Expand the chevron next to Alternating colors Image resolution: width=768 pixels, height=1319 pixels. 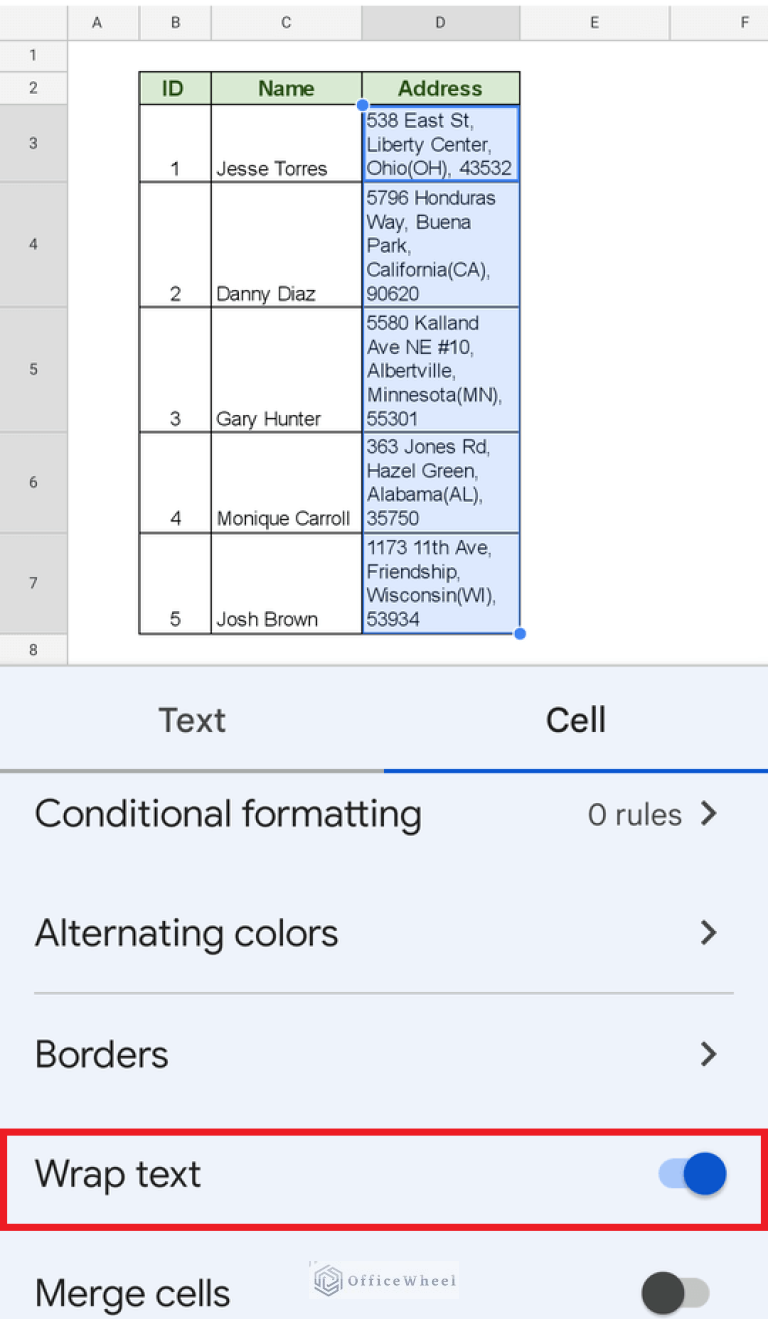[x=709, y=932]
